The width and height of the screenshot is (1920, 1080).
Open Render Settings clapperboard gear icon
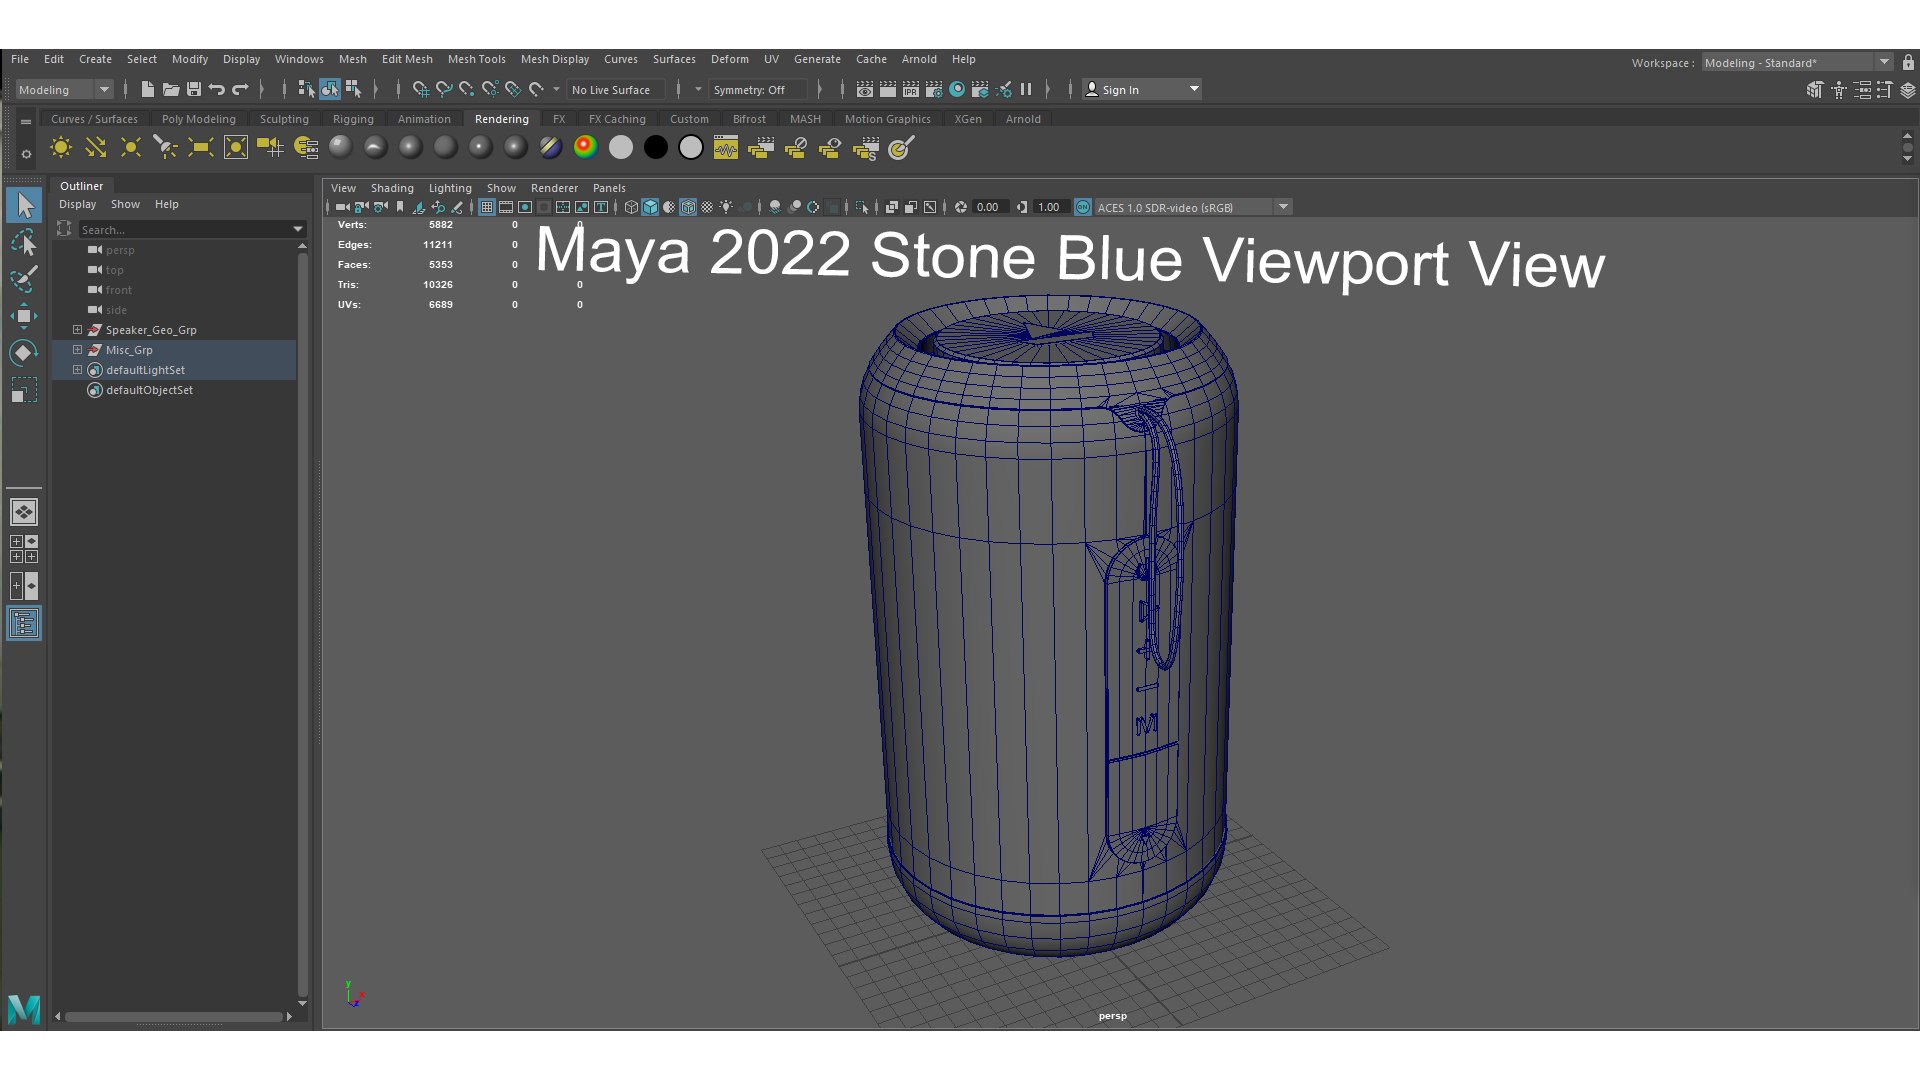[x=934, y=89]
